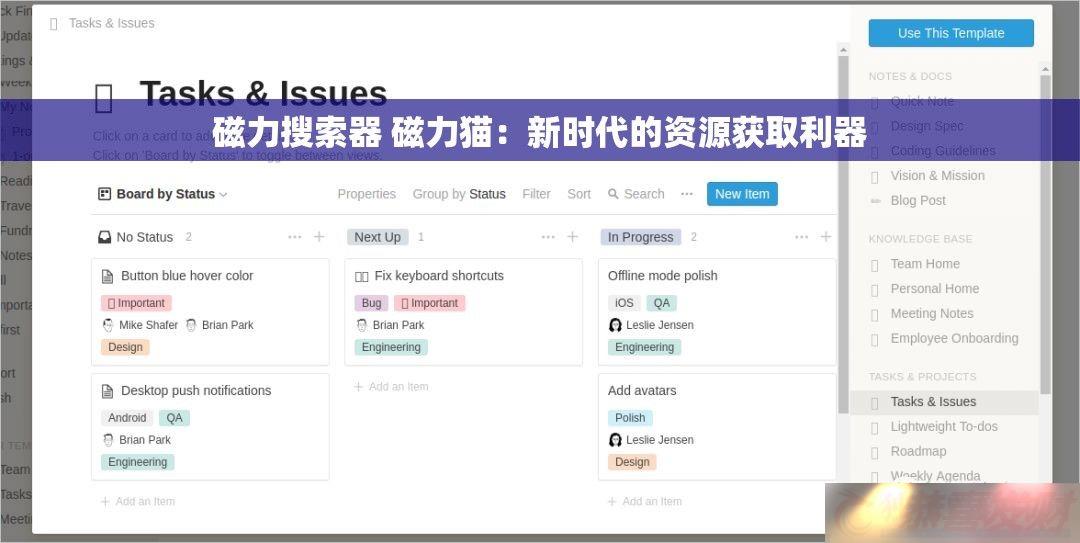This screenshot has width=1080, height=543.
Task: Click Add an Item under No Status column
Action: coord(138,502)
